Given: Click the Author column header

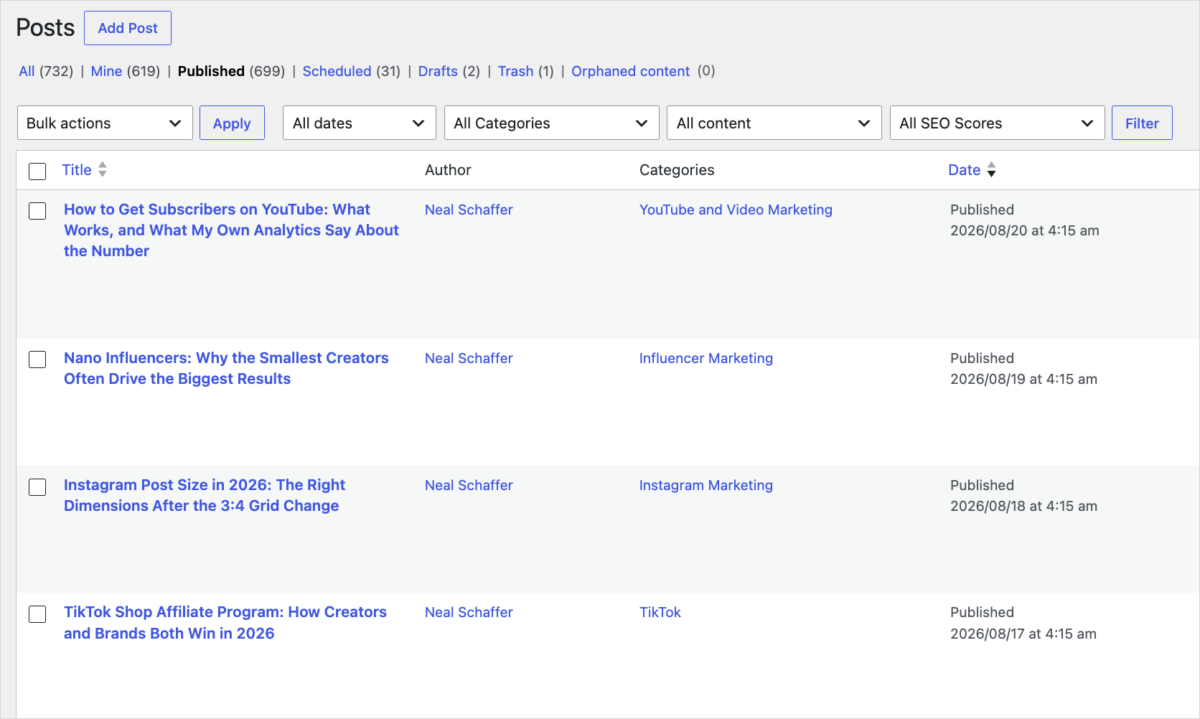Looking at the screenshot, I should (448, 170).
